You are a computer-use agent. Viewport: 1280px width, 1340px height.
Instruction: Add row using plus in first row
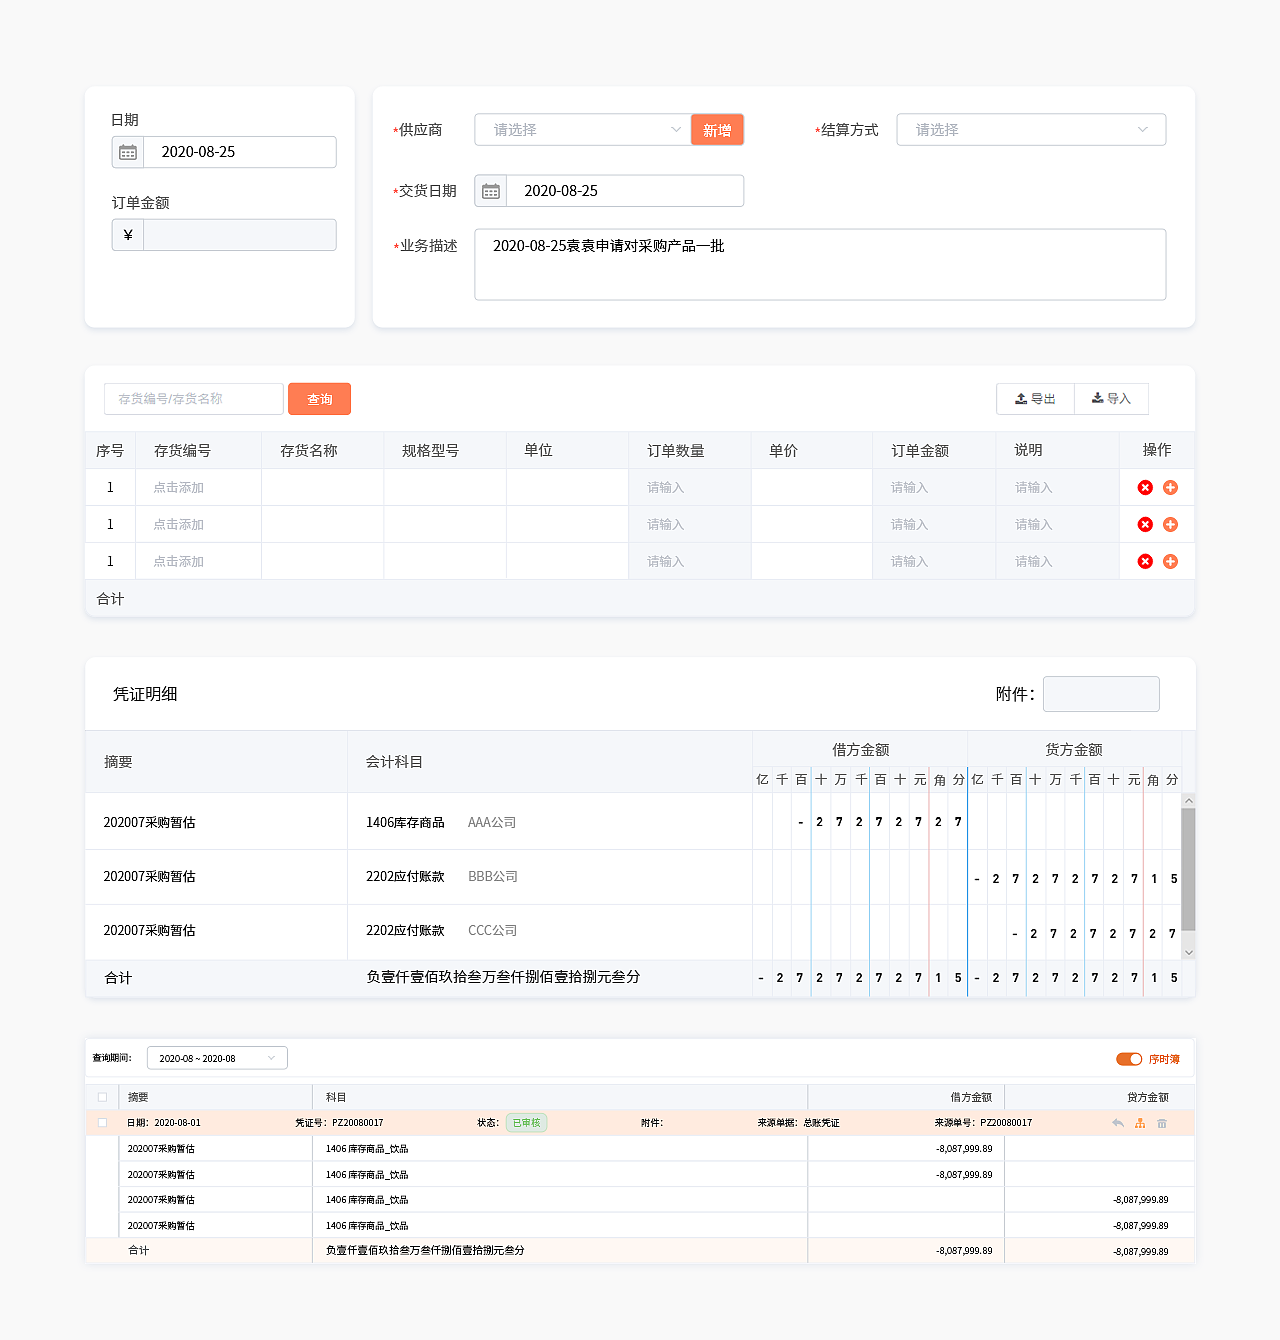click(x=1170, y=488)
